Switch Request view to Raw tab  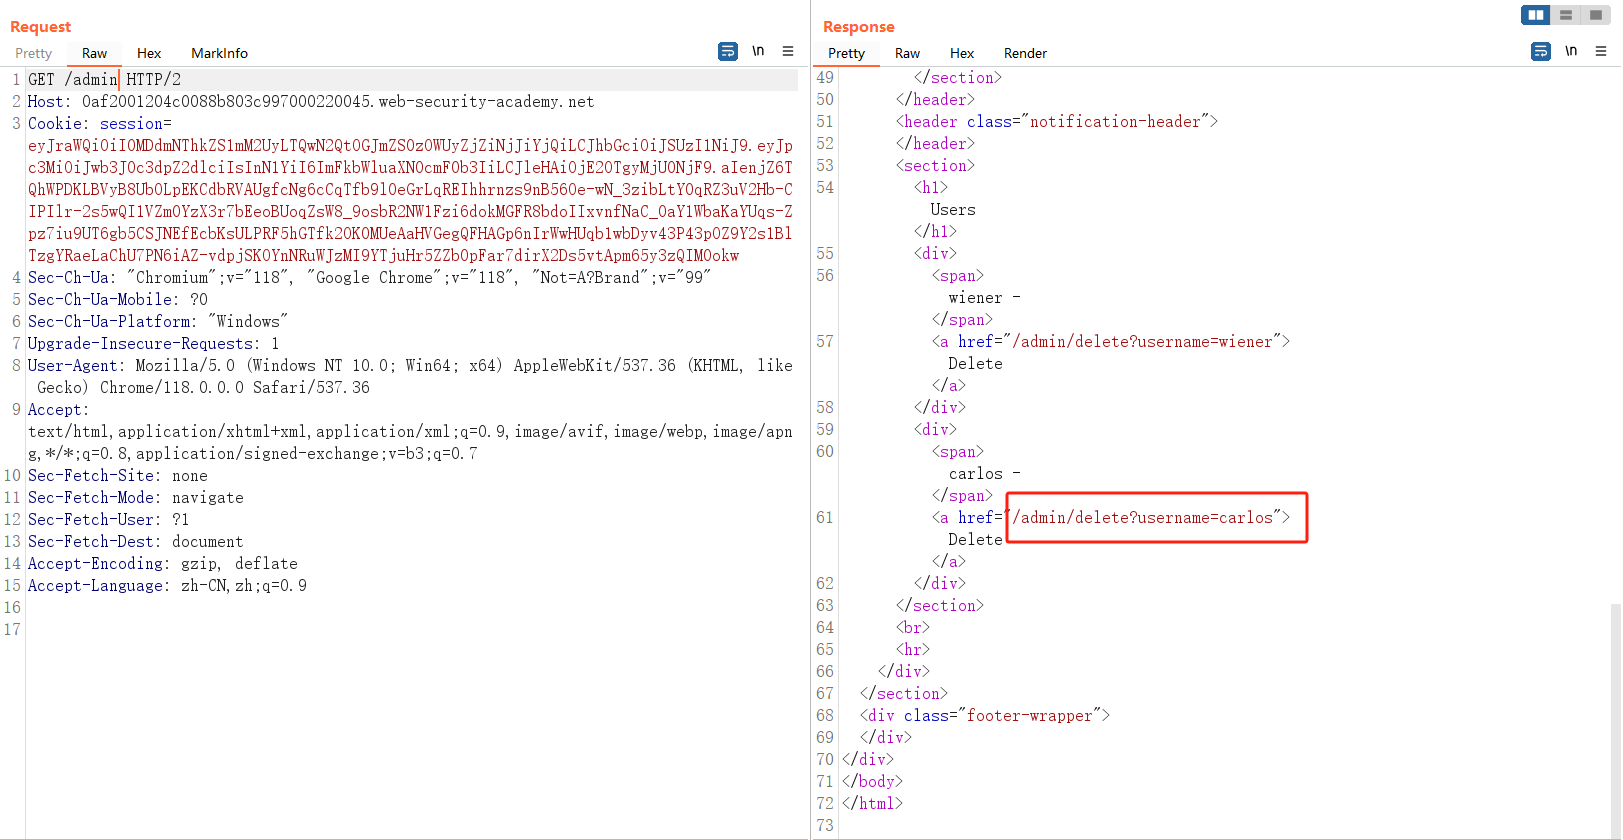[95, 53]
